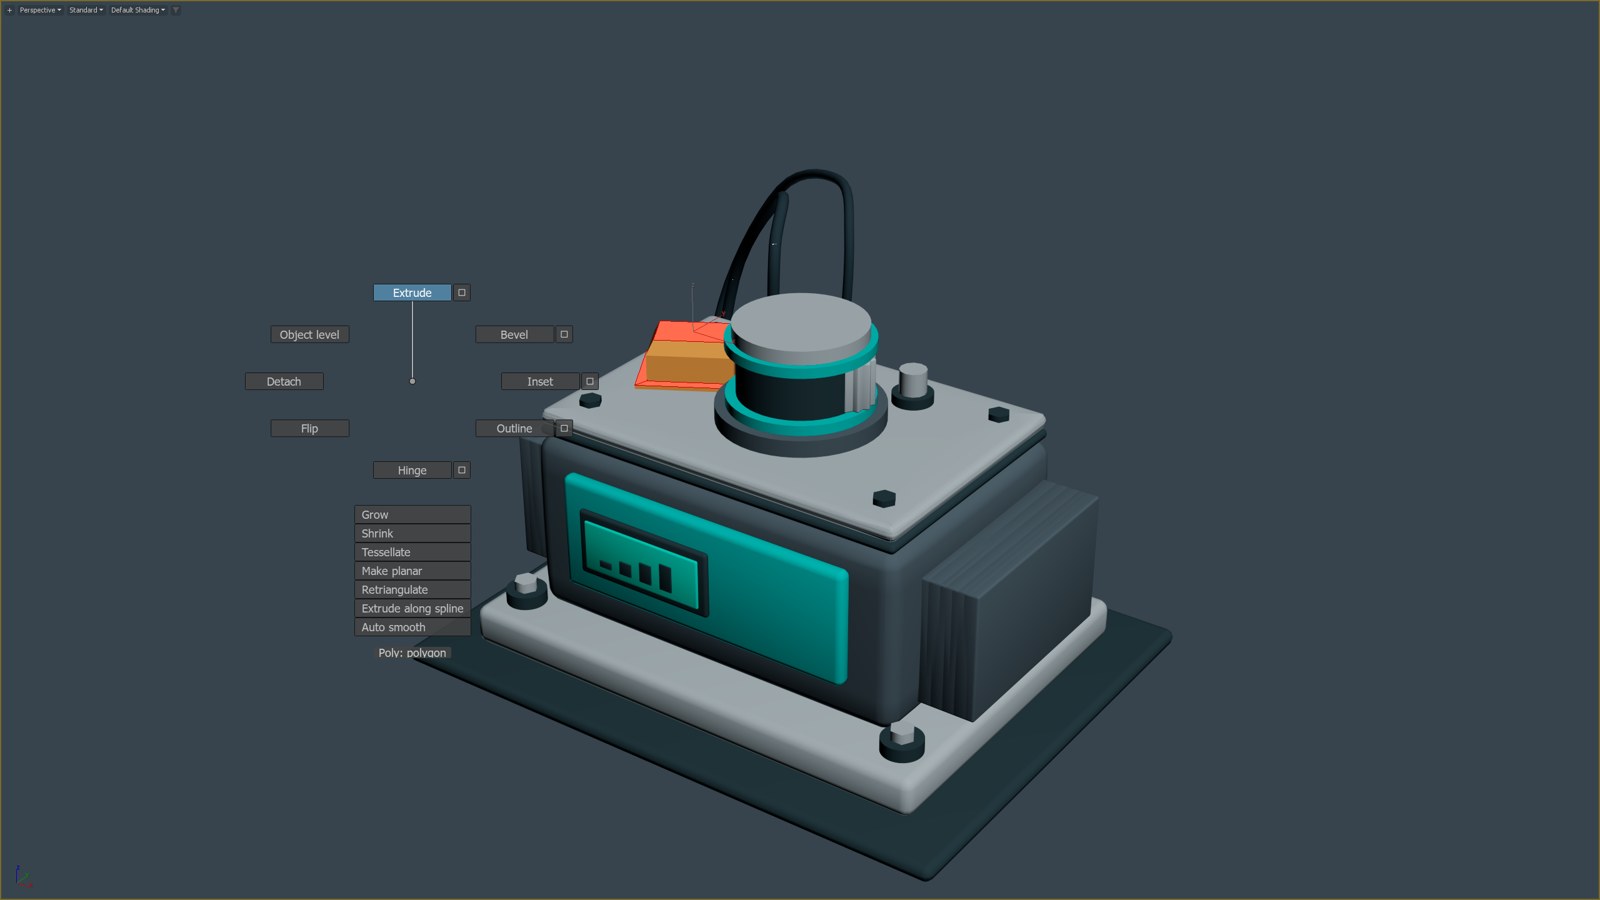Image resolution: width=1600 pixels, height=900 pixels.
Task: Click the Bevel button
Action: tap(514, 335)
